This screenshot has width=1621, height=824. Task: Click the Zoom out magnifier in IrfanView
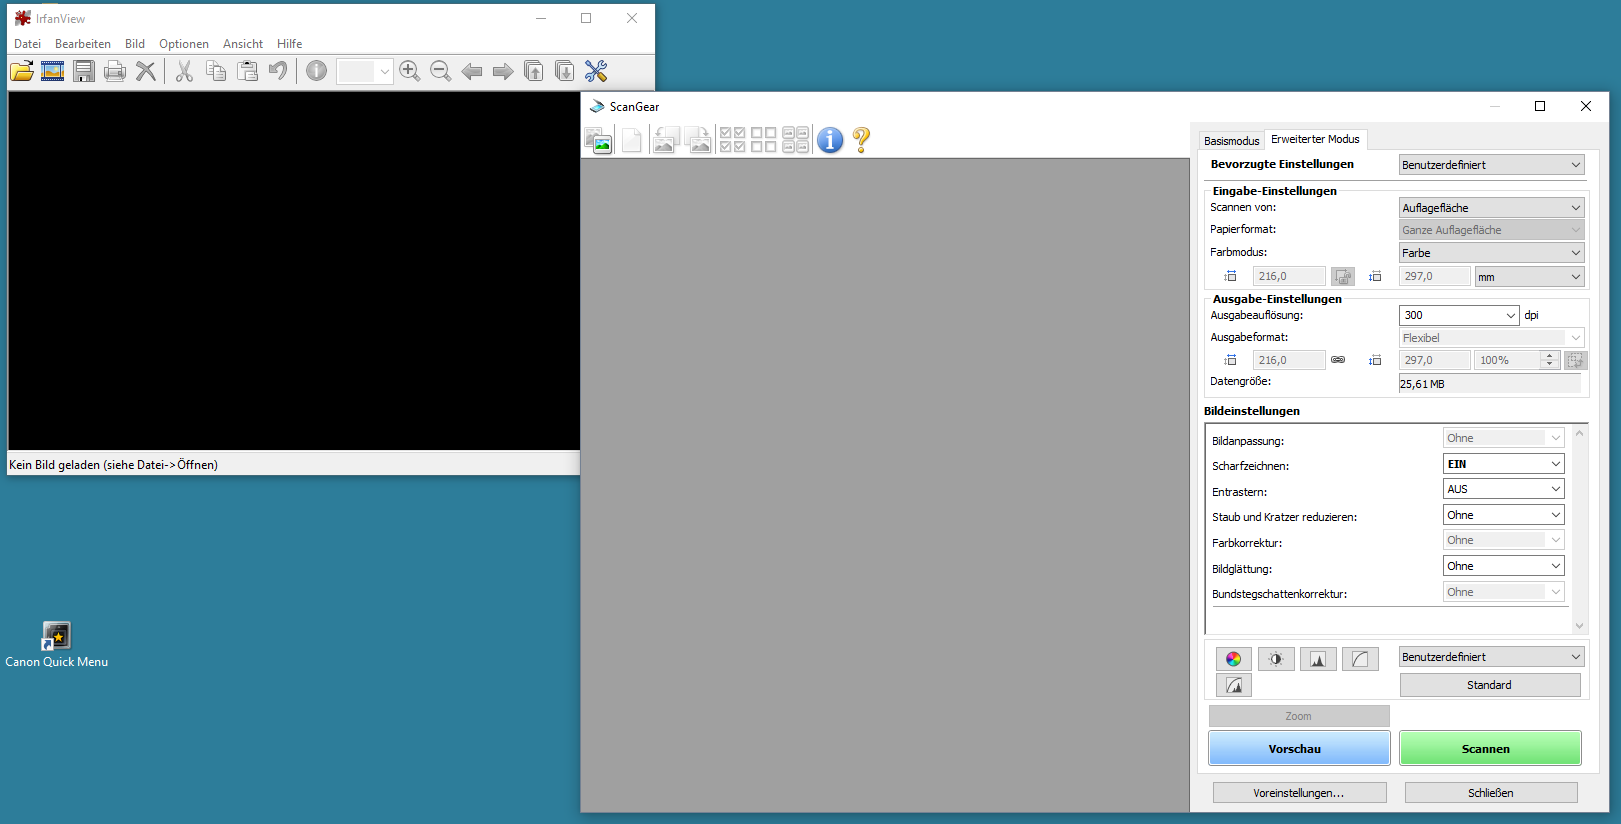point(440,71)
